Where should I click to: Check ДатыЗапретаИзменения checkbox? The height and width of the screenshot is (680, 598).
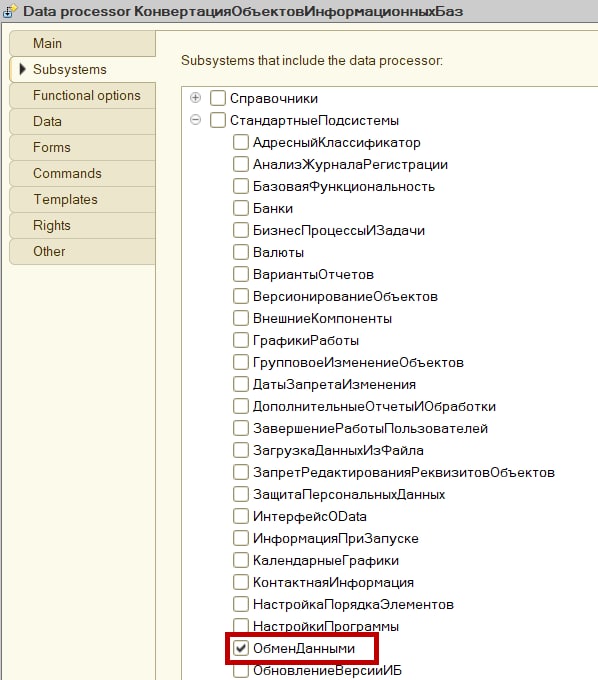click(x=241, y=384)
